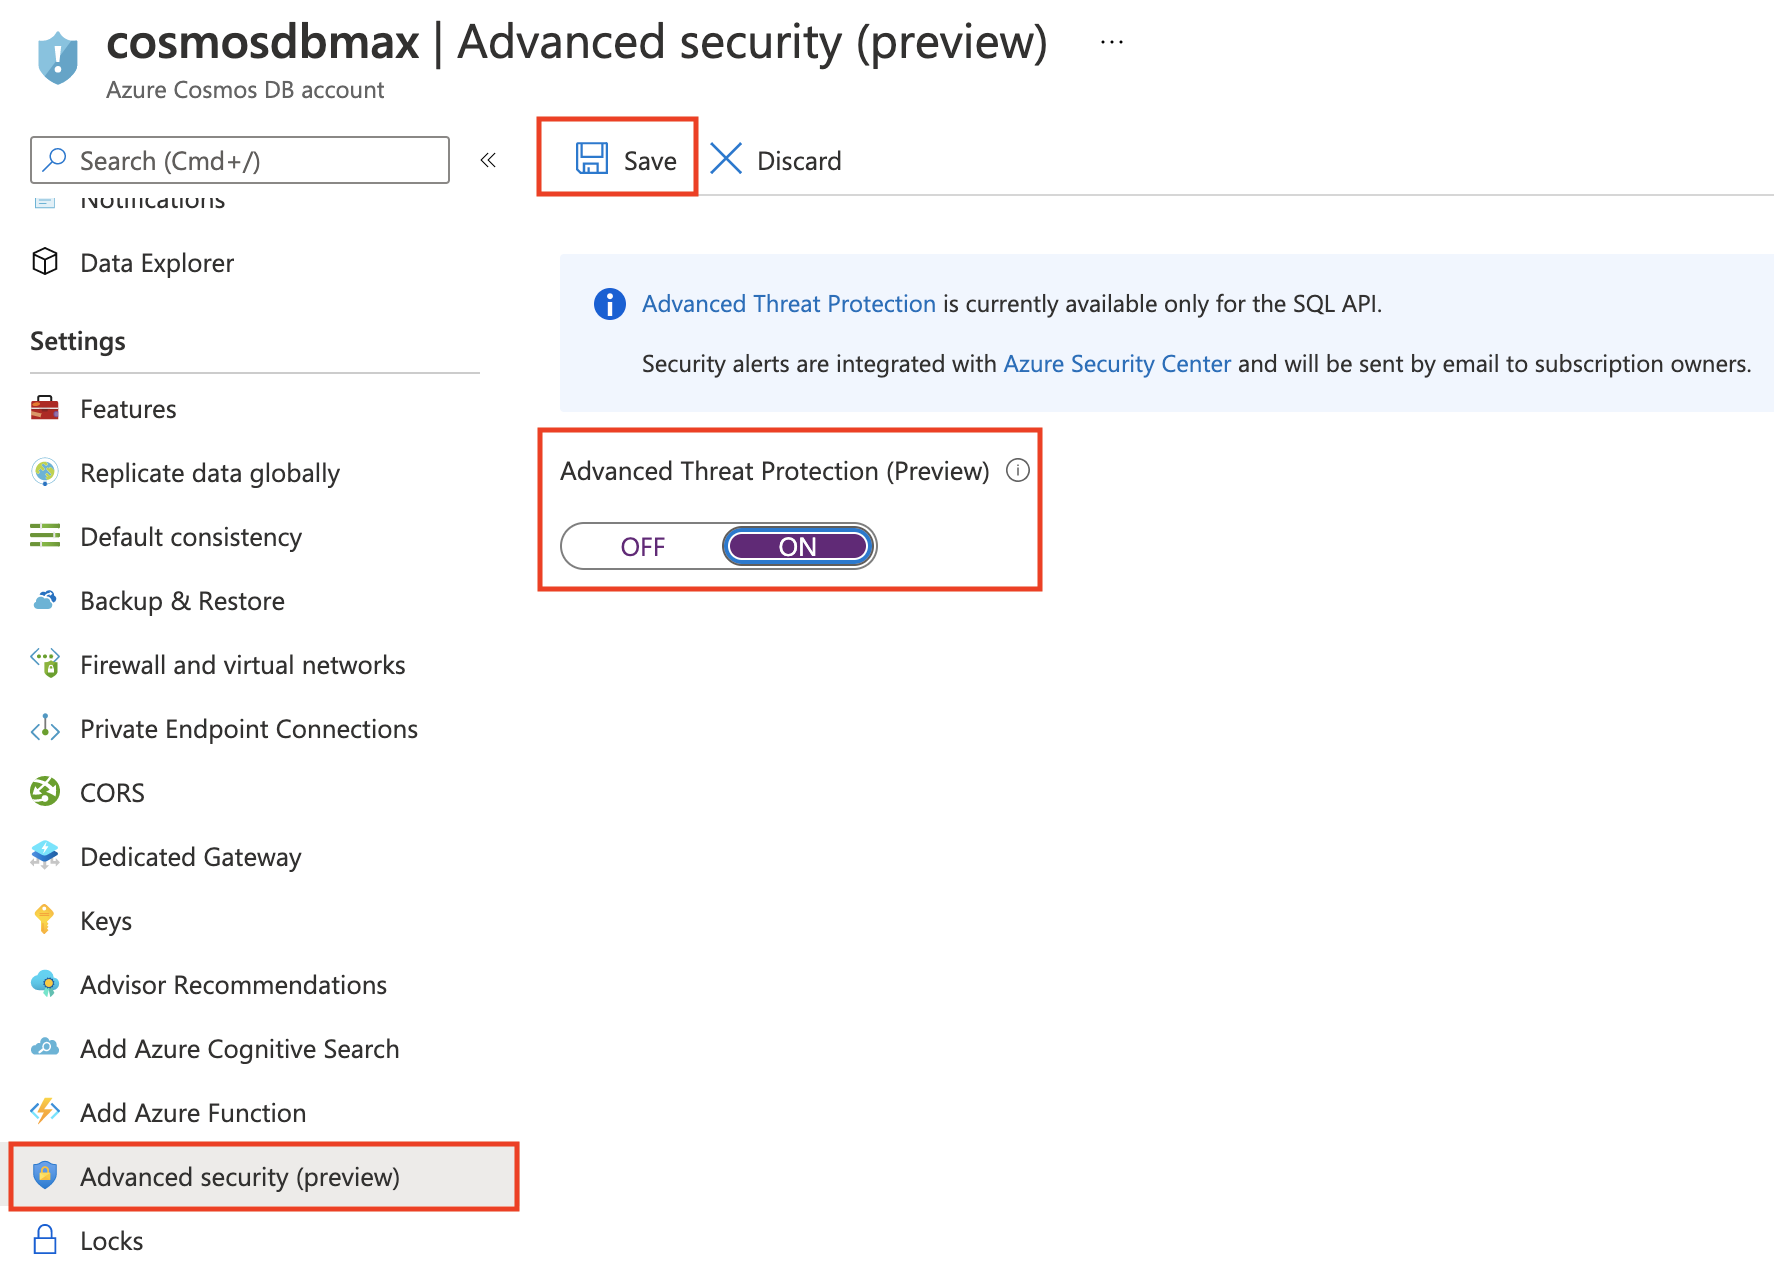The width and height of the screenshot is (1774, 1274).
Task: Click the Backup & Restore cloud icon
Action: pos(46,600)
